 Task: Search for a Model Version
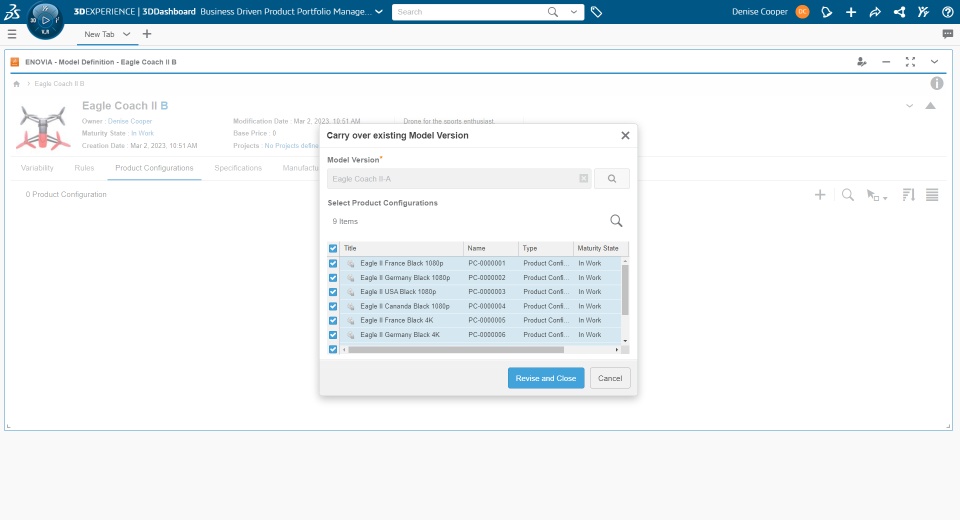click(612, 179)
